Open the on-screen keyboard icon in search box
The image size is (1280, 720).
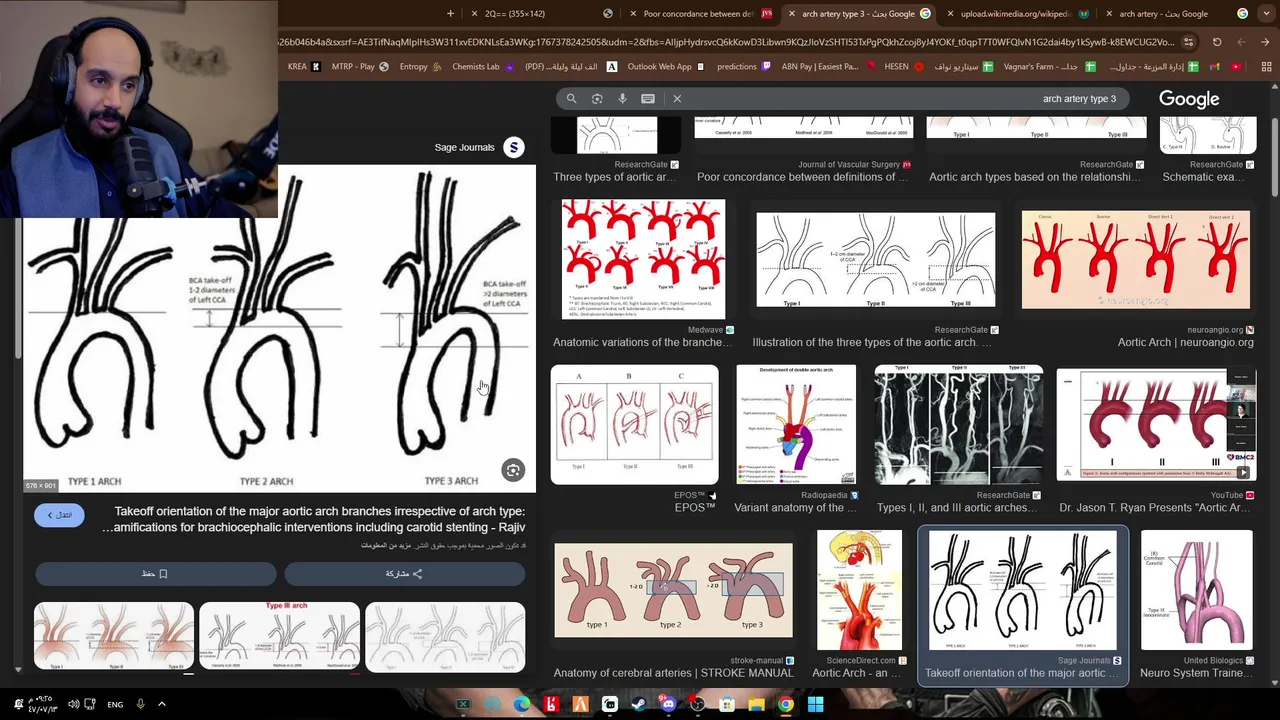coord(648,99)
